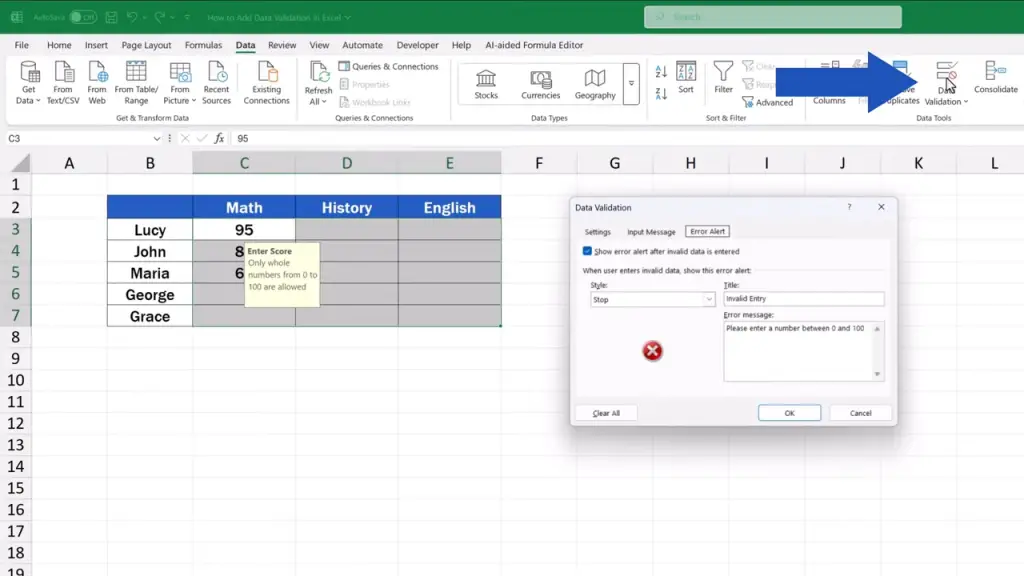Click the Get Data icon

(x=29, y=73)
